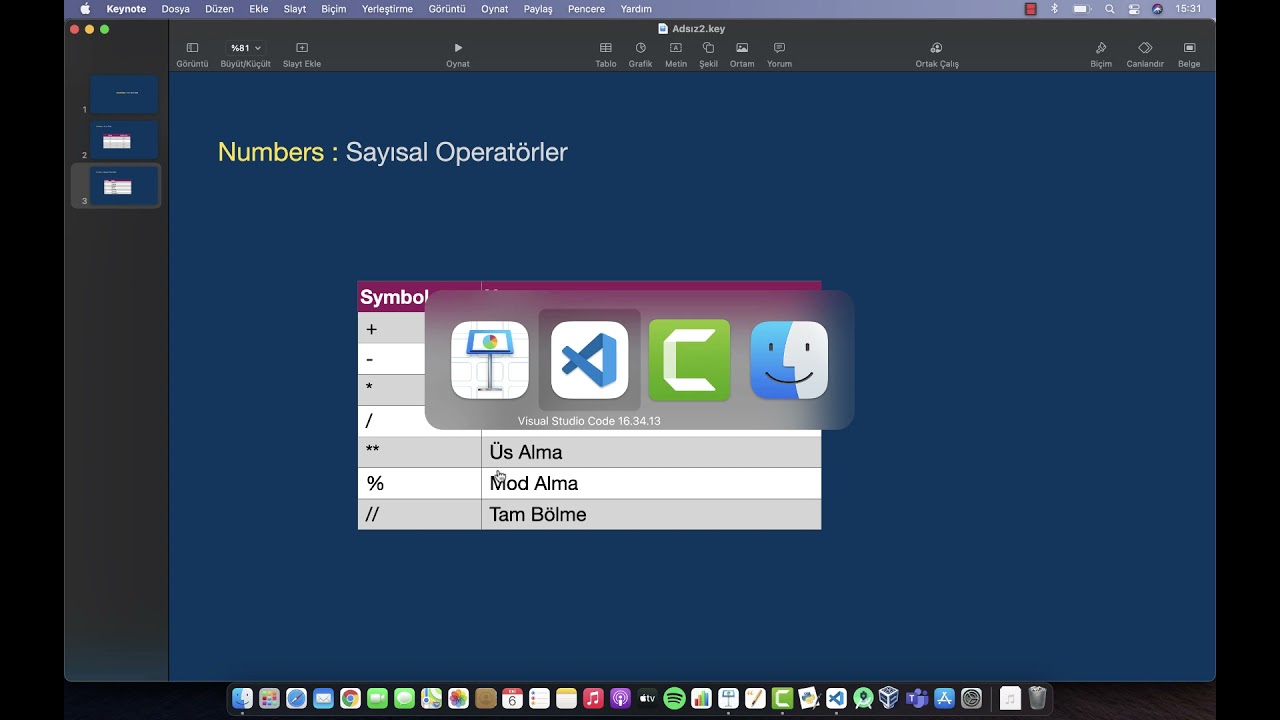Open the Görüntü view options toolbar button
Image resolution: width=1280 pixels, height=720 pixels.
tap(192, 54)
